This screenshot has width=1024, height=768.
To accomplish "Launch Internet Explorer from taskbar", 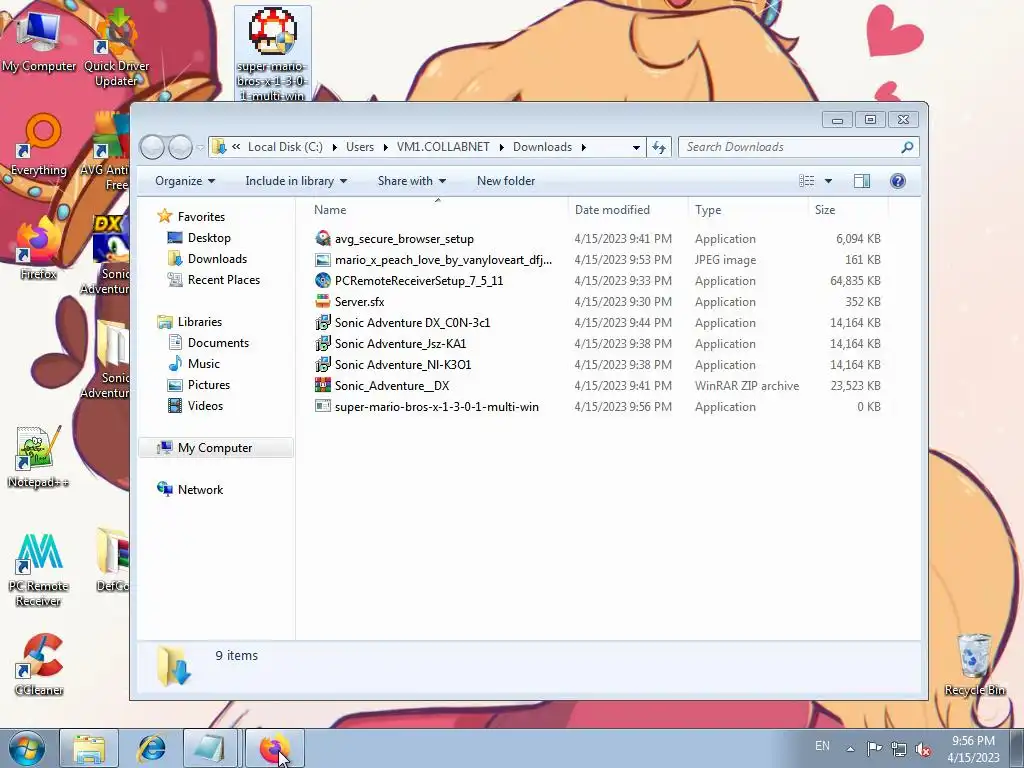I will 151,748.
